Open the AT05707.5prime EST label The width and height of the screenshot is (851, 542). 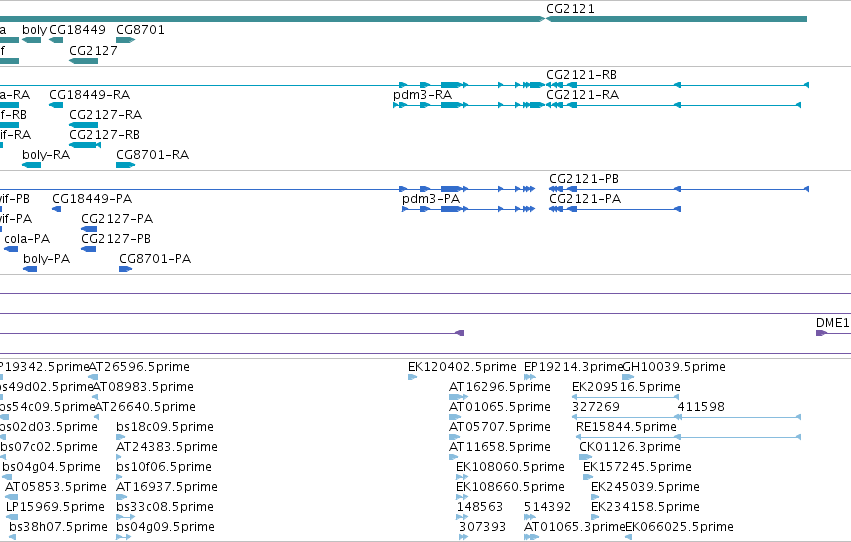click(x=500, y=427)
